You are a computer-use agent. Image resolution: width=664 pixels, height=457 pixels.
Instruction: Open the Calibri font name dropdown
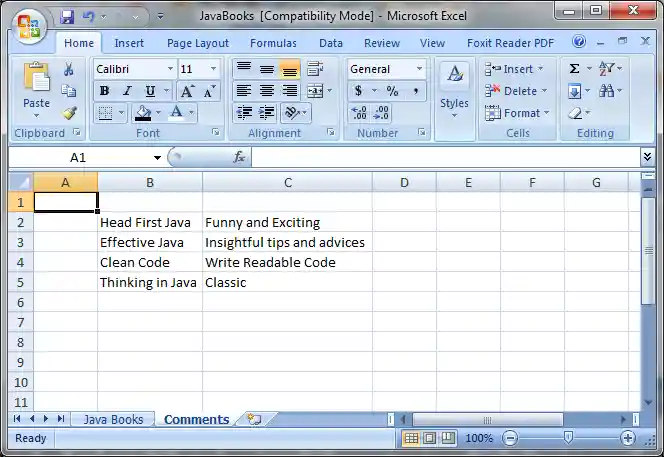[x=170, y=69]
